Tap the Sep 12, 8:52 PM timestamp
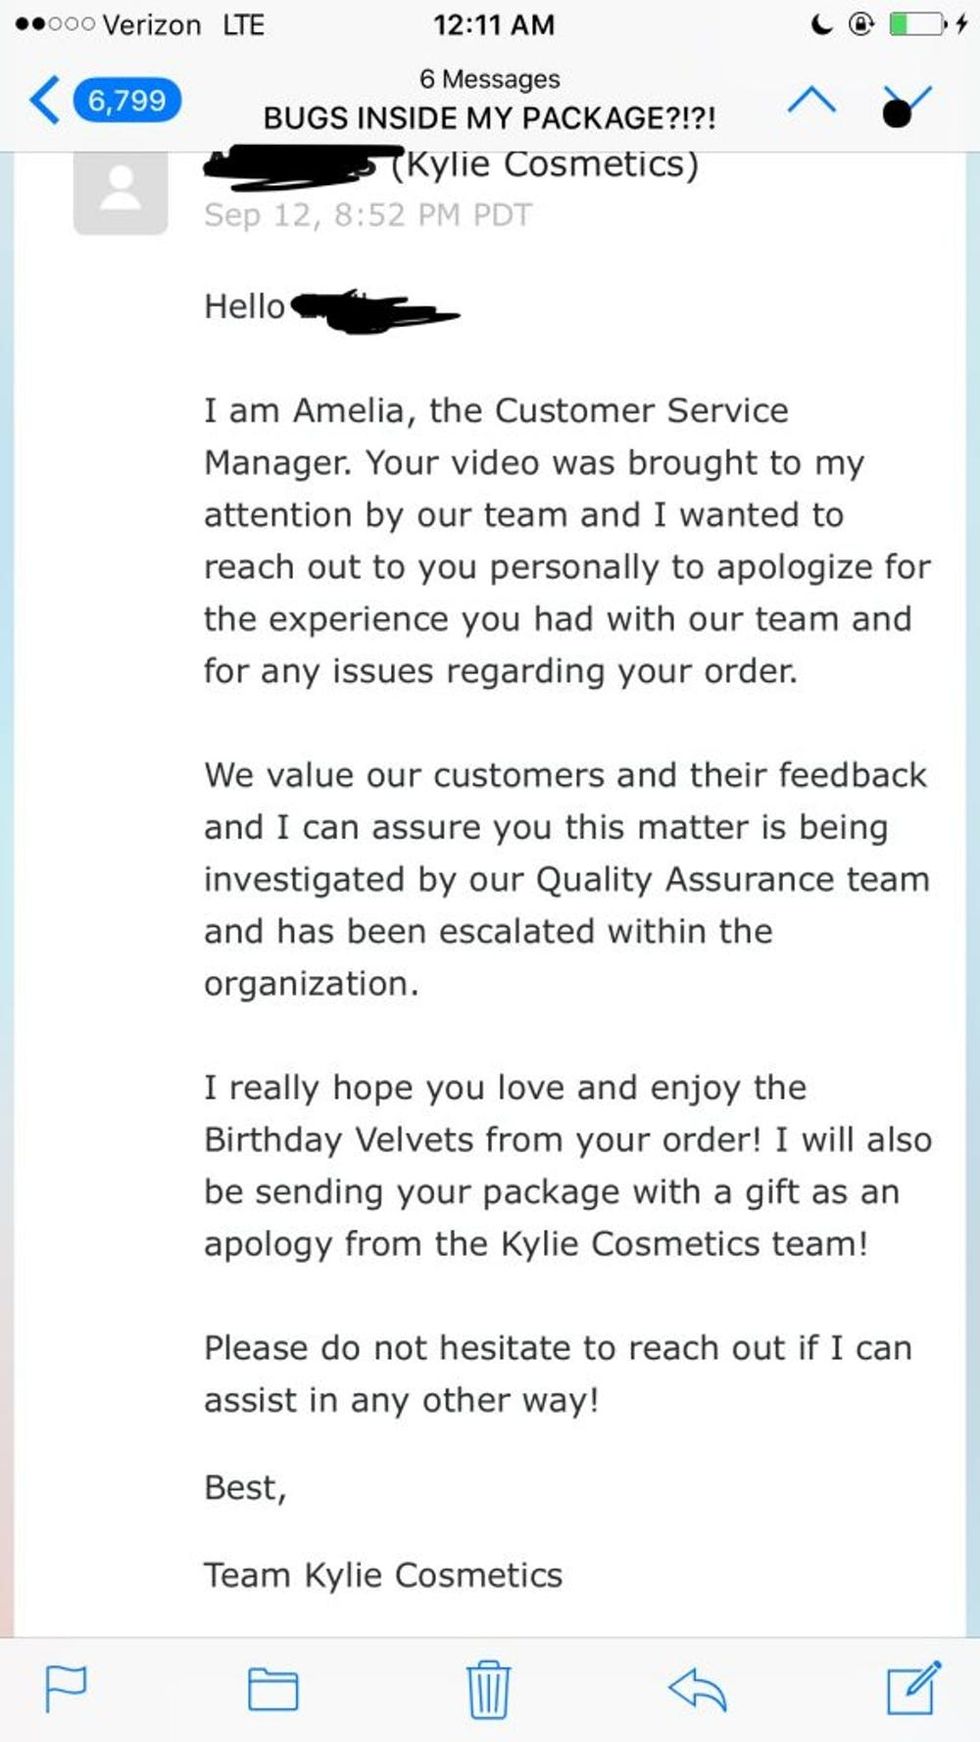Viewport: 980px width, 1742px height. point(368,215)
